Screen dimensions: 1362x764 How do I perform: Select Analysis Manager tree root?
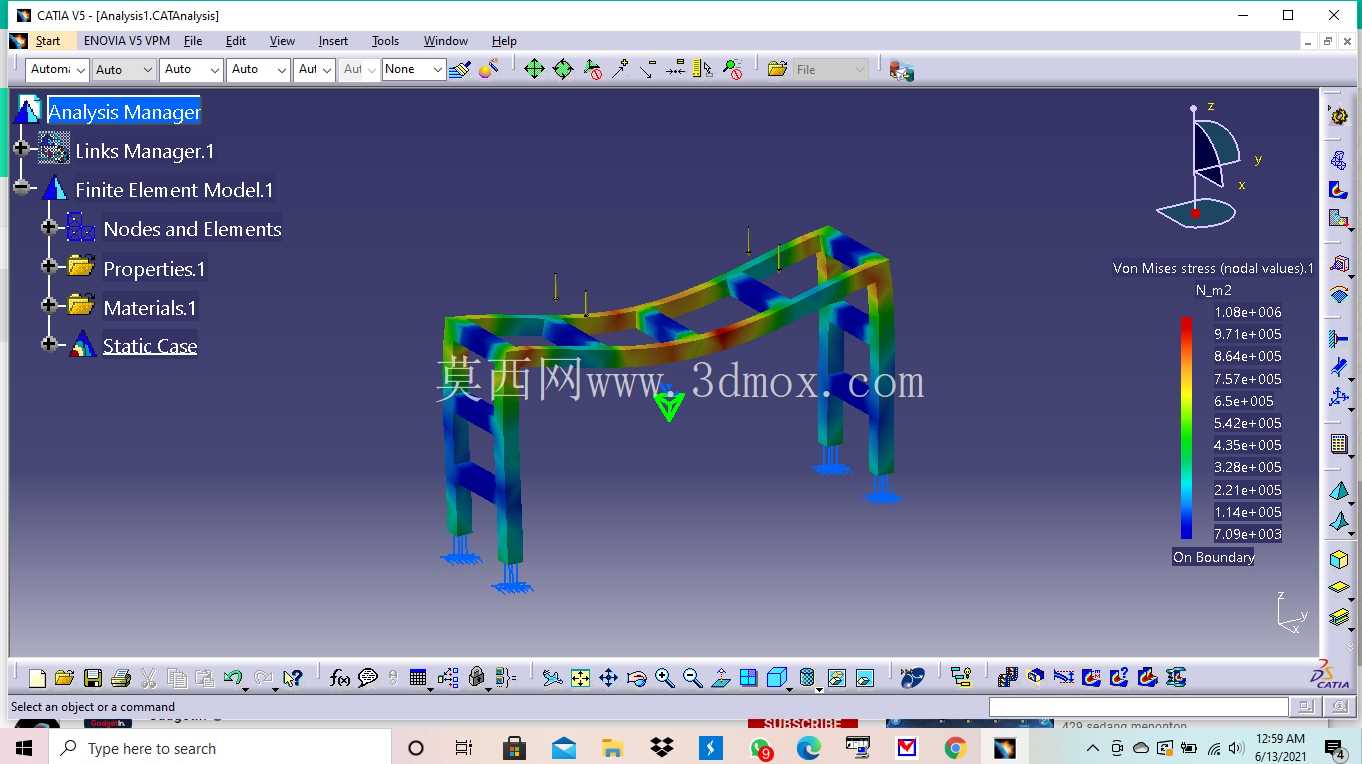[124, 112]
